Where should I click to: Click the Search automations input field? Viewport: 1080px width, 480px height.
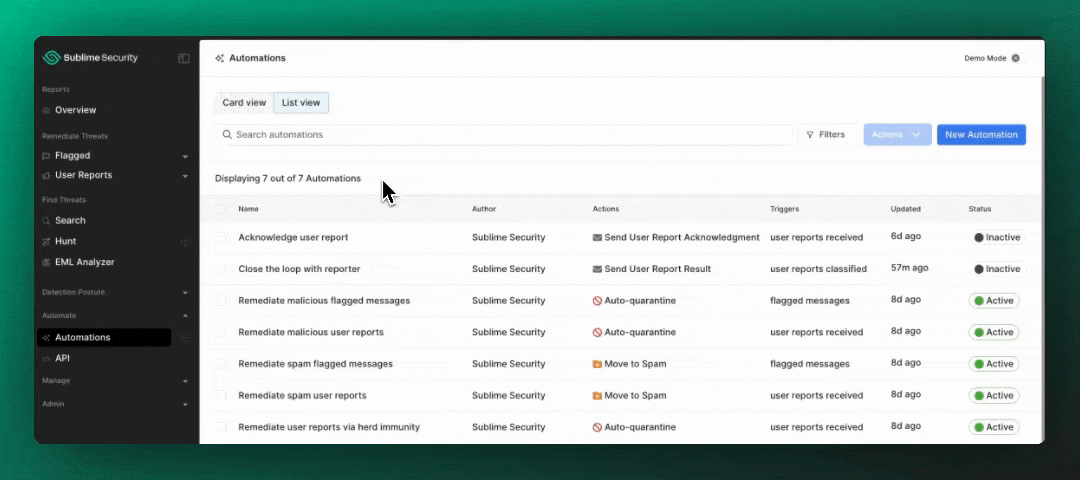[503, 135]
